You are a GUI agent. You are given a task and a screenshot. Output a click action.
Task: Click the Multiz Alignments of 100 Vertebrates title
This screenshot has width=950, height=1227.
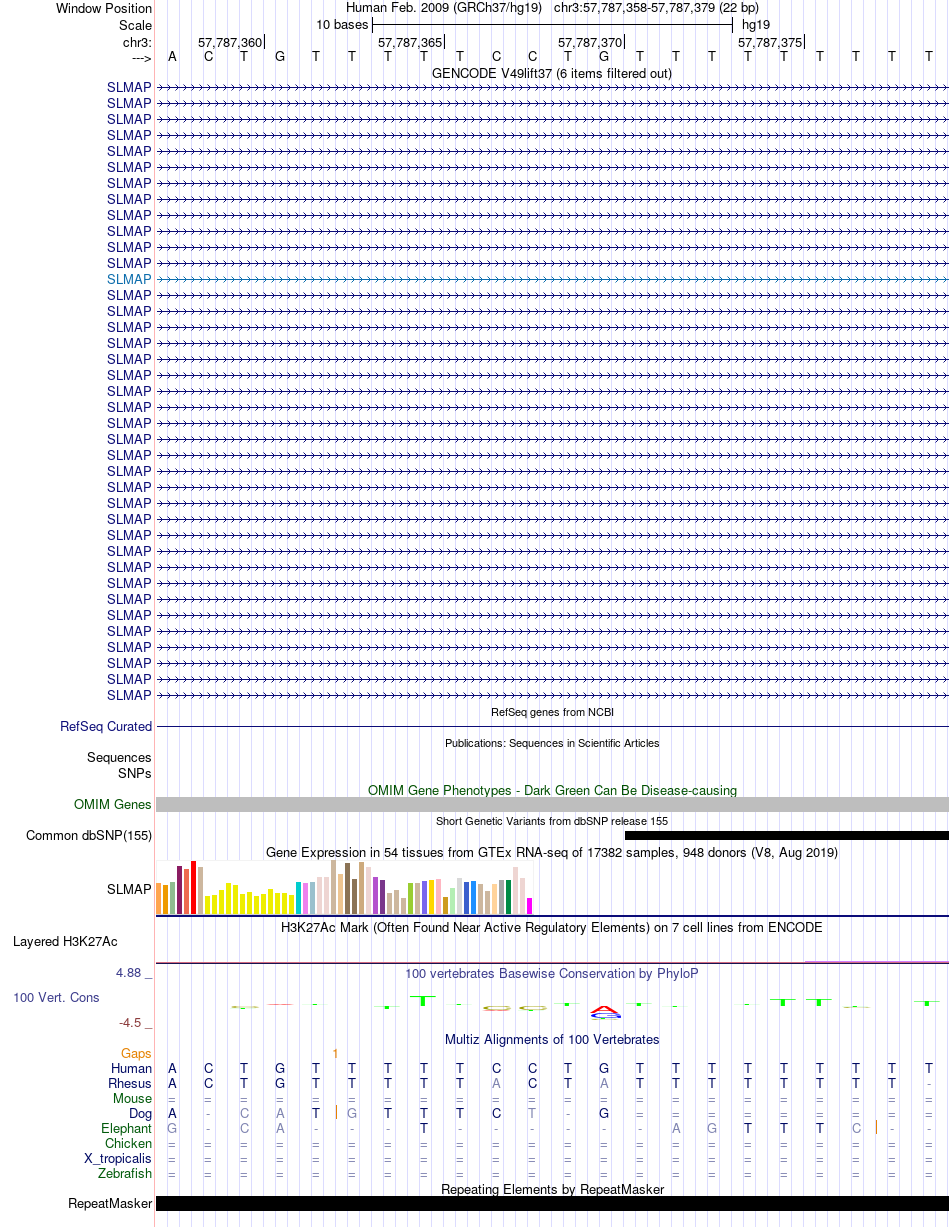[x=552, y=1039]
